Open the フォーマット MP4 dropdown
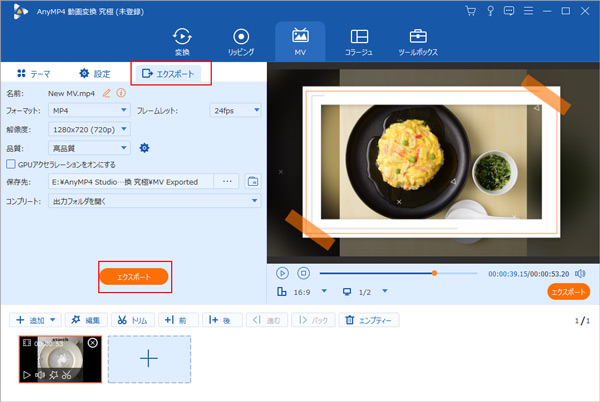Viewport: 600px width, 402px height. tap(89, 110)
